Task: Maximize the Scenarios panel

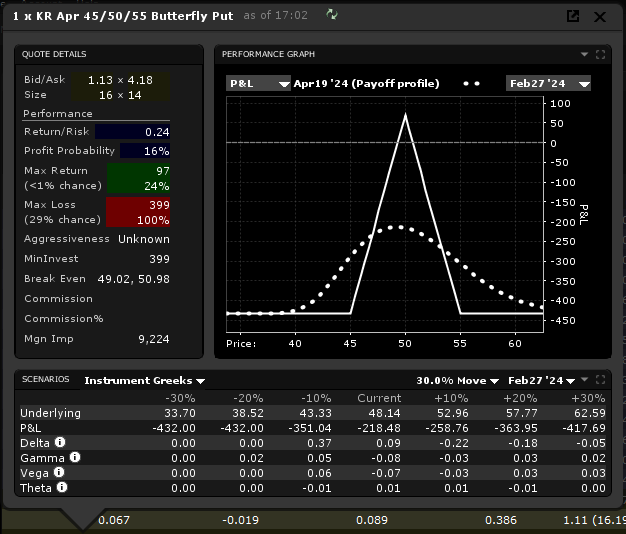Action: 600,380
